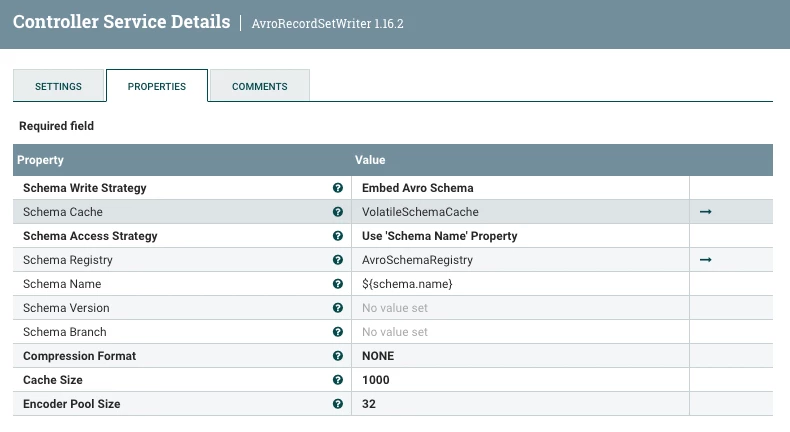Select the Schema Access Strategy label
The image size is (790, 432).
click(90, 236)
